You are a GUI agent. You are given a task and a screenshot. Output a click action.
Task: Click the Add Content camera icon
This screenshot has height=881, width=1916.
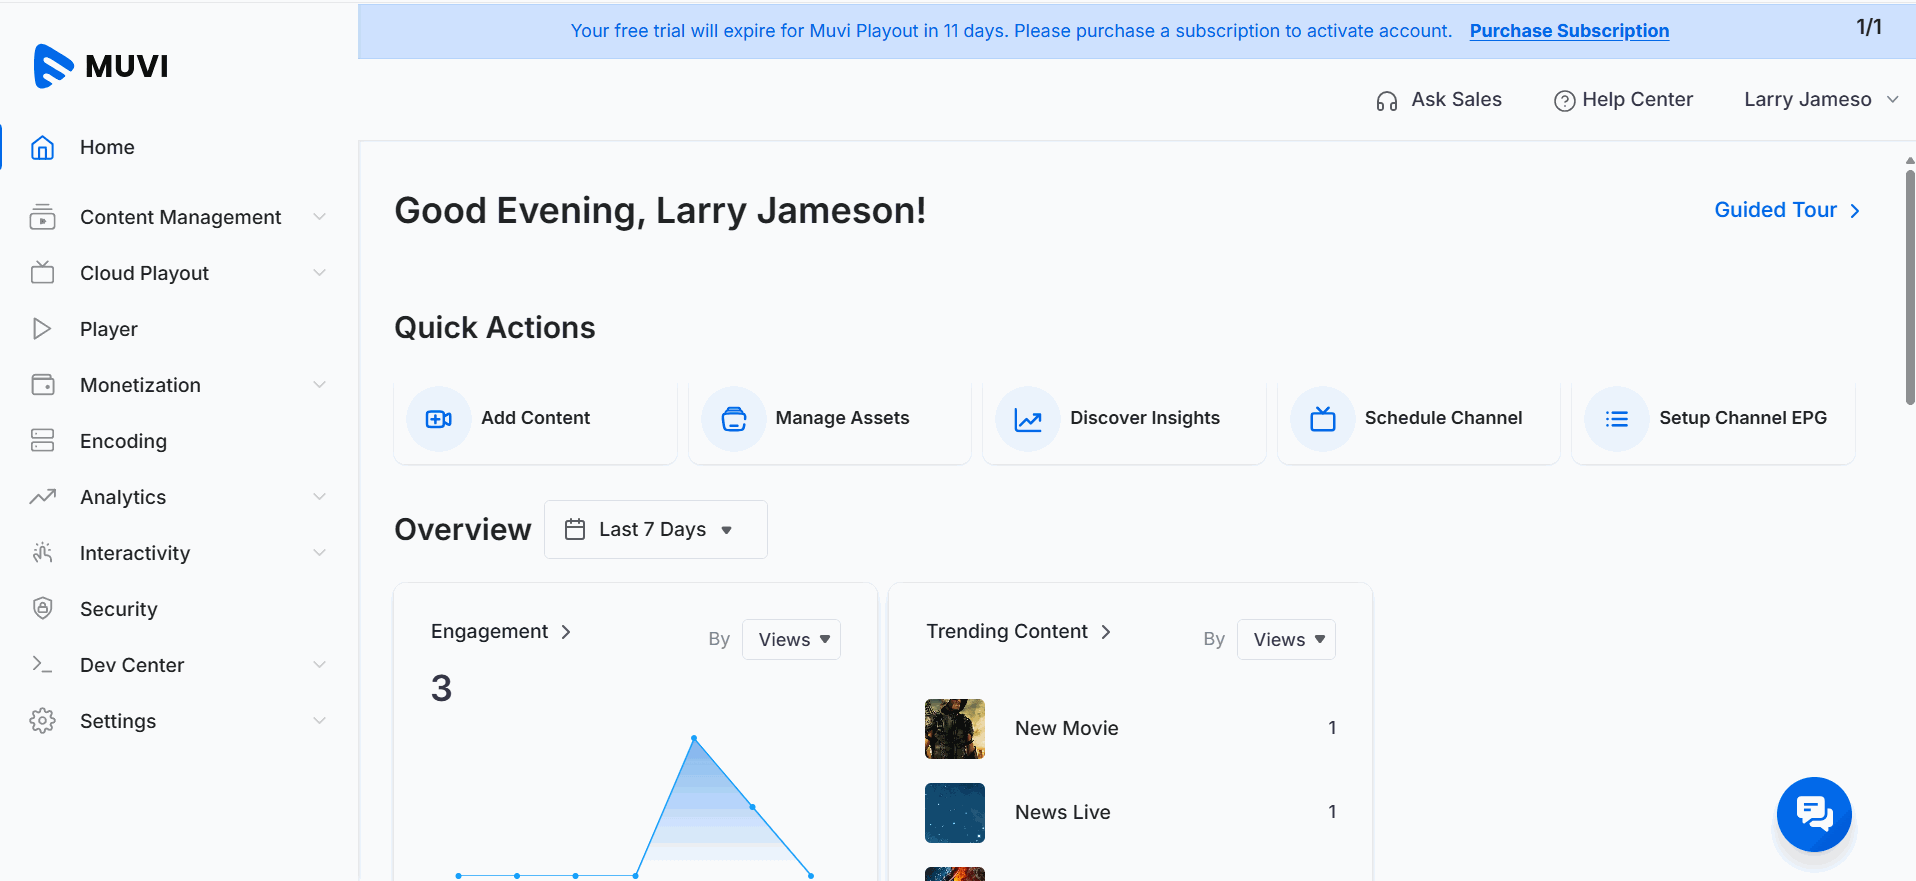438,419
